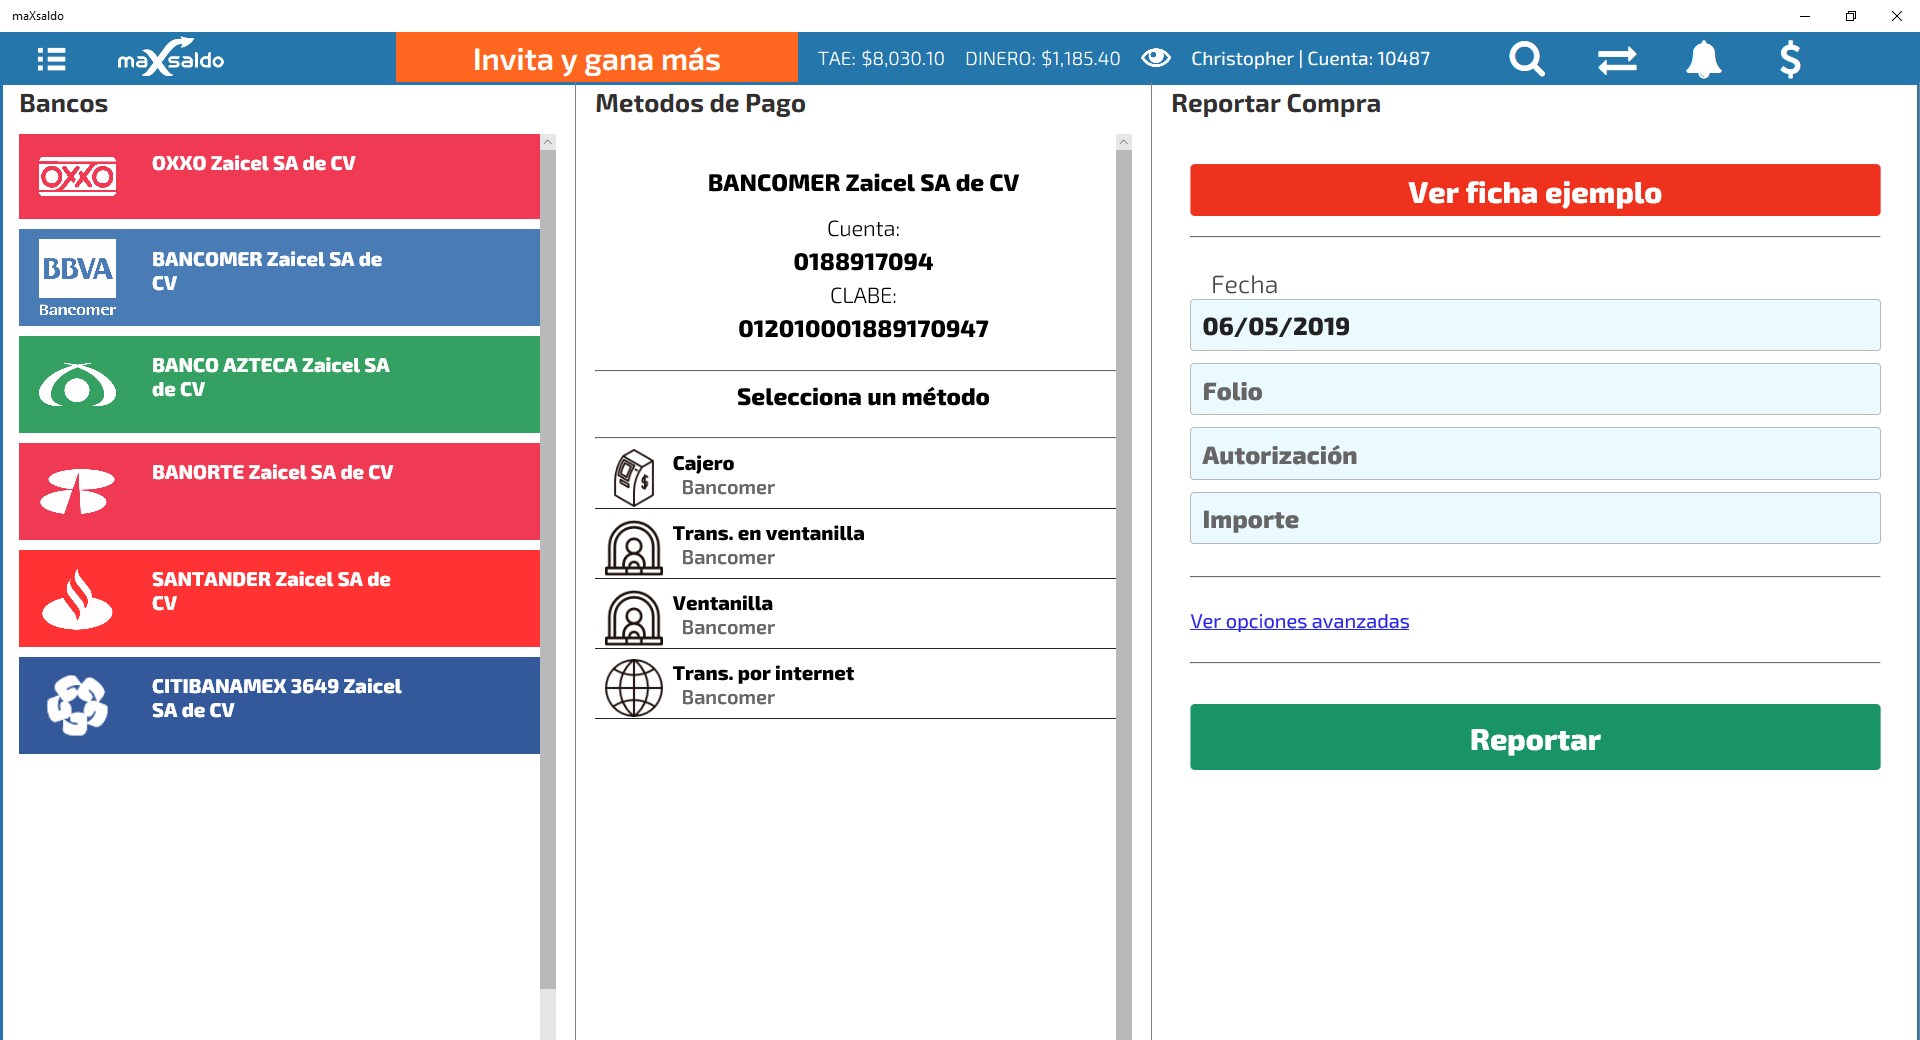
Task: Click the Bancos list scrollbar
Action: [548, 570]
